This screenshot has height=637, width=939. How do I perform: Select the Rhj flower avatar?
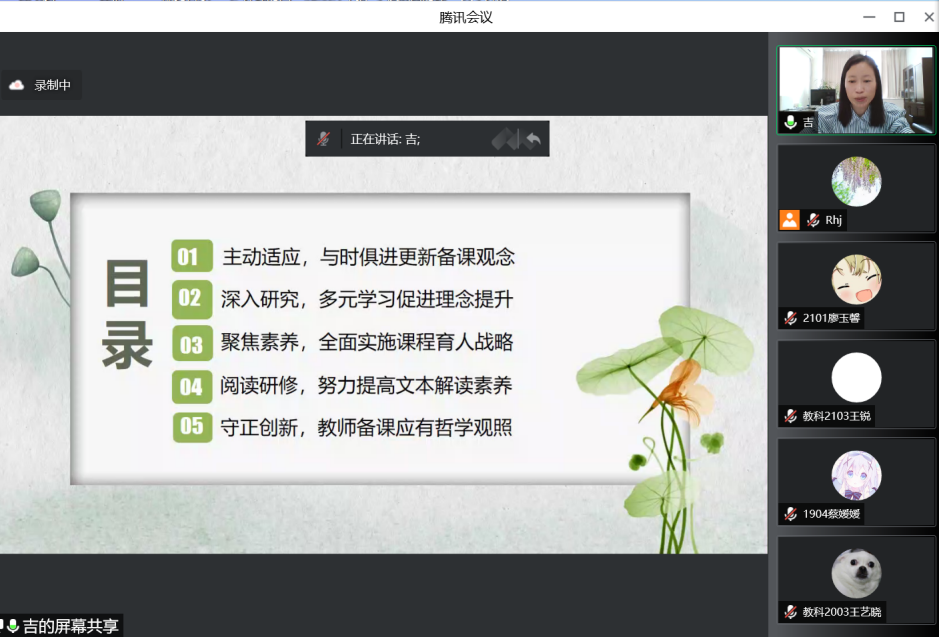[856, 182]
